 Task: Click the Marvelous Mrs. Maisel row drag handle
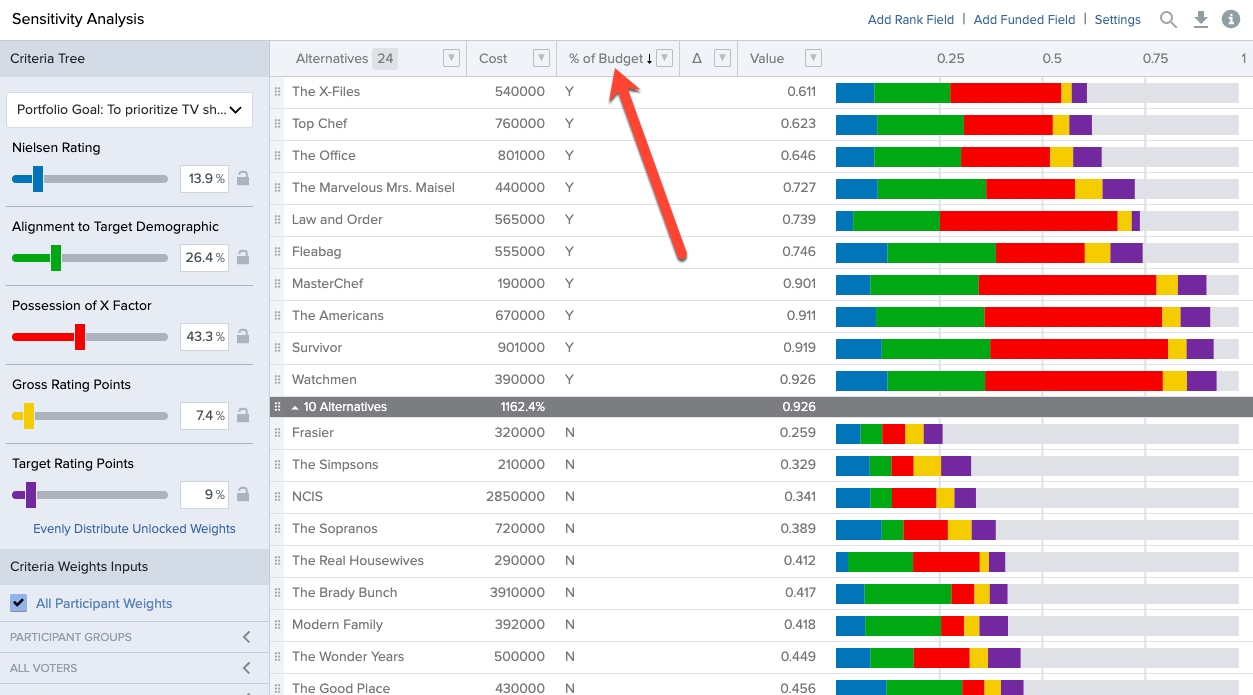click(277, 187)
